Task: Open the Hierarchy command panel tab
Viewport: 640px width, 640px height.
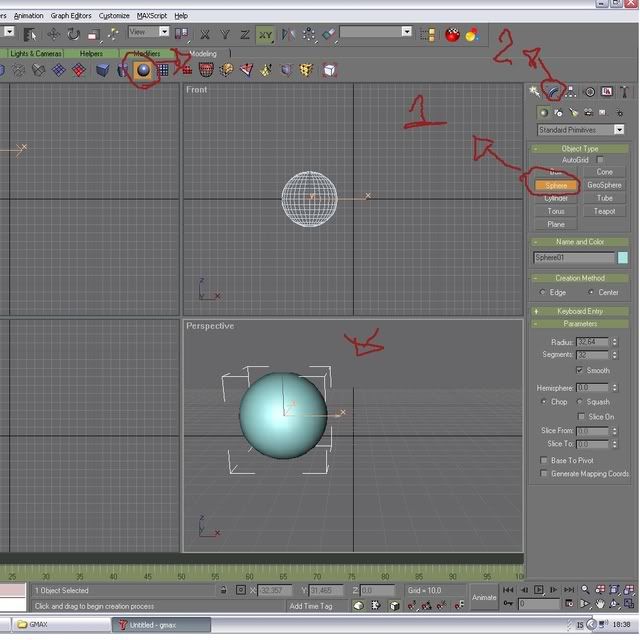Action: point(570,92)
